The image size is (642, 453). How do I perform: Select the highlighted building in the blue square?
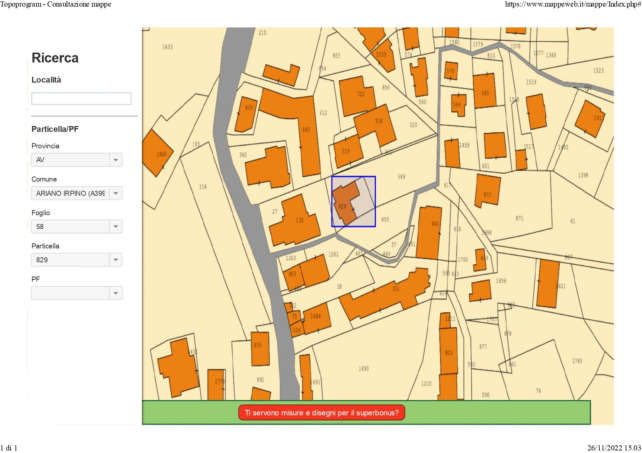345,203
